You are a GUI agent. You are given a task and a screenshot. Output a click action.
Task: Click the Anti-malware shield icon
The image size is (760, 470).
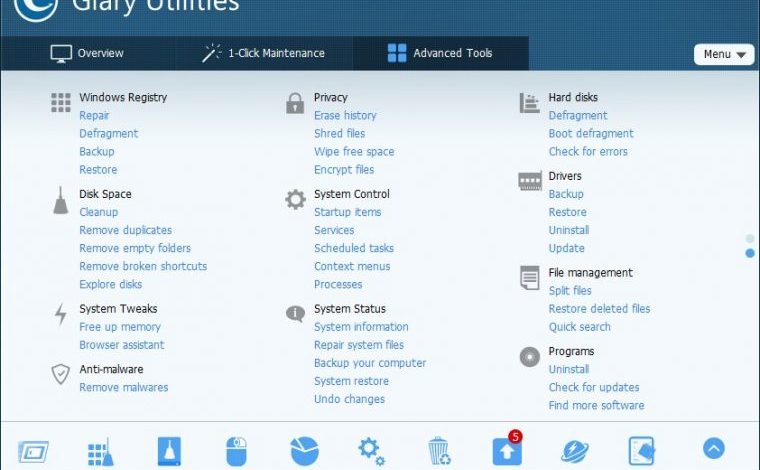(61, 375)
